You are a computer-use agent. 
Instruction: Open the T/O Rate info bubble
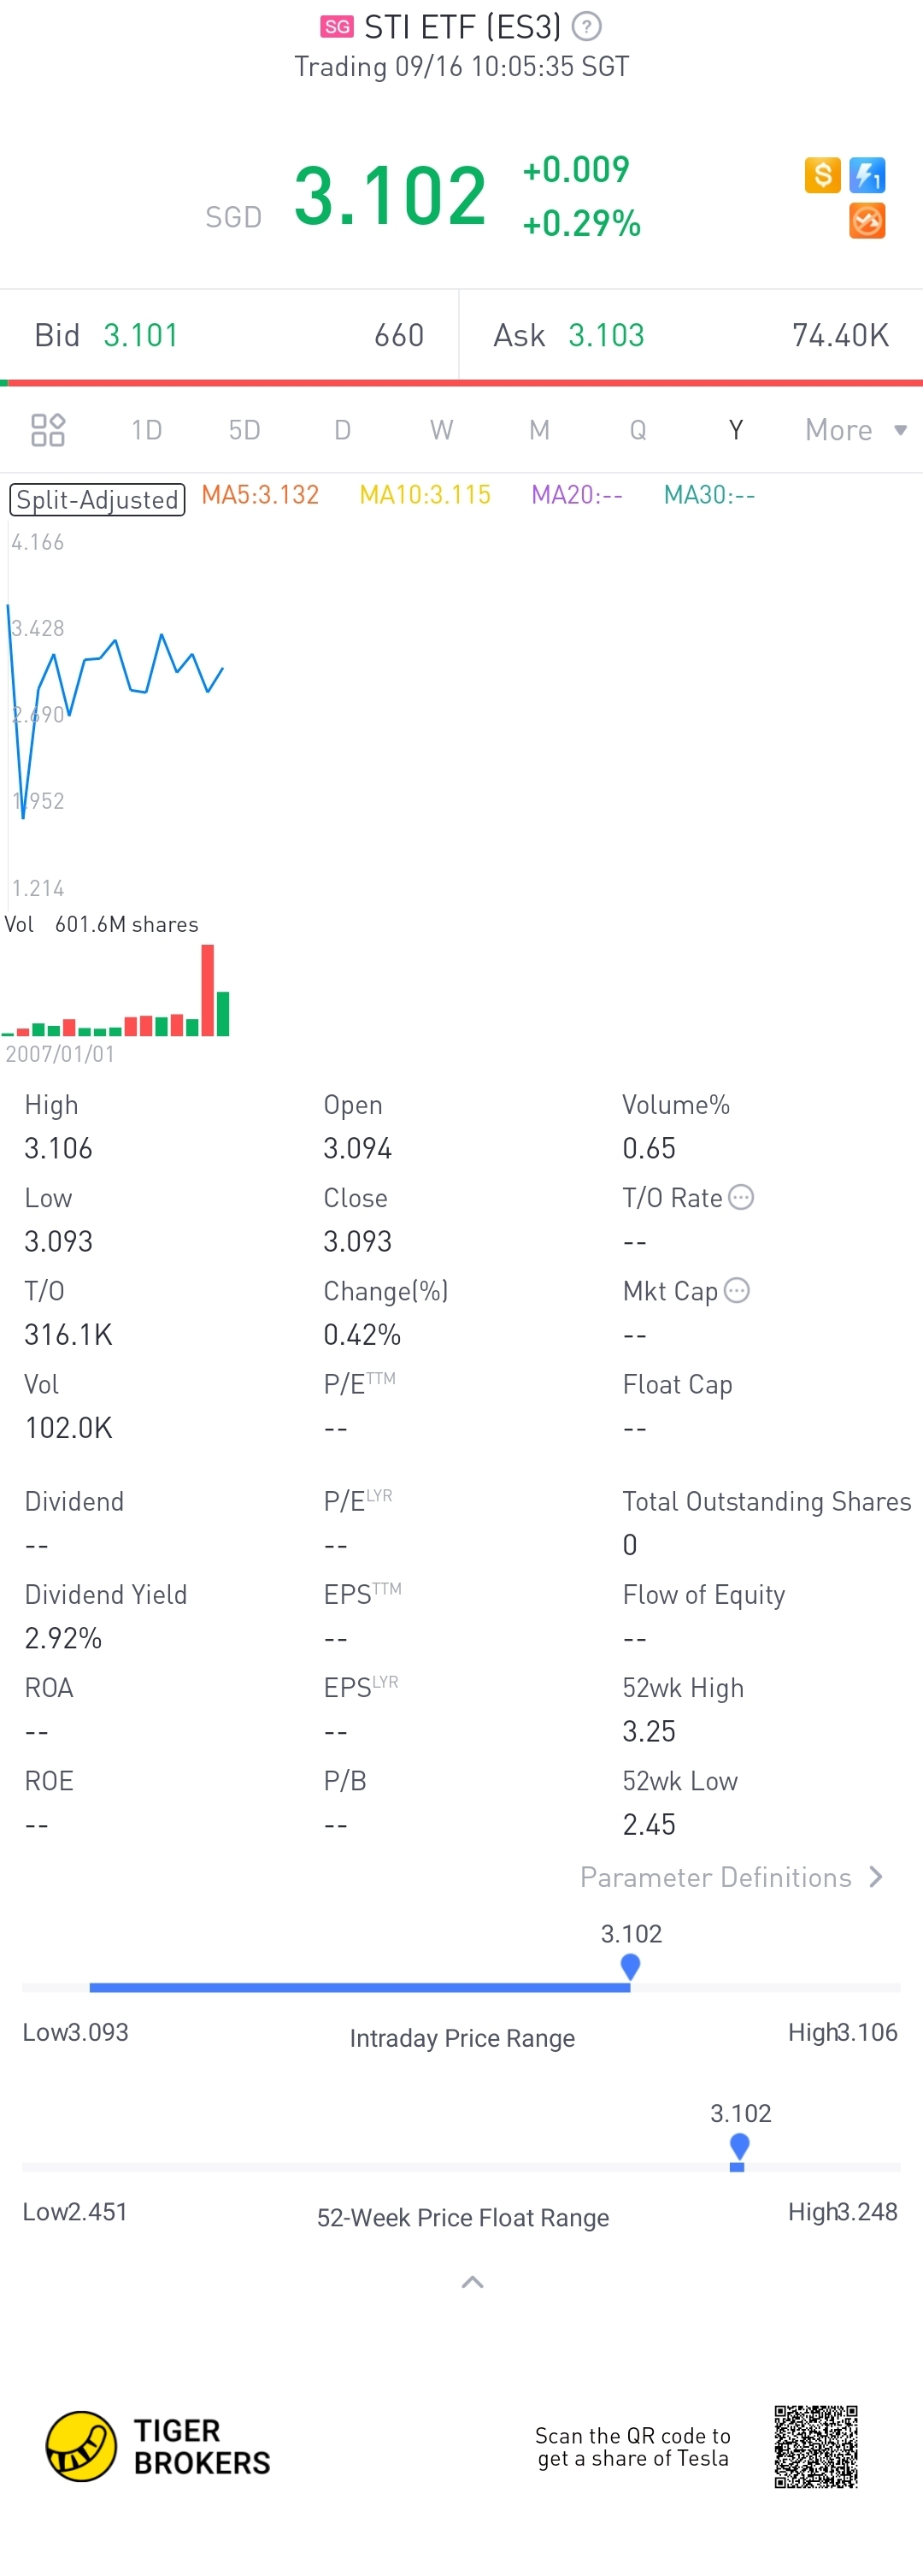point(741,1197)
